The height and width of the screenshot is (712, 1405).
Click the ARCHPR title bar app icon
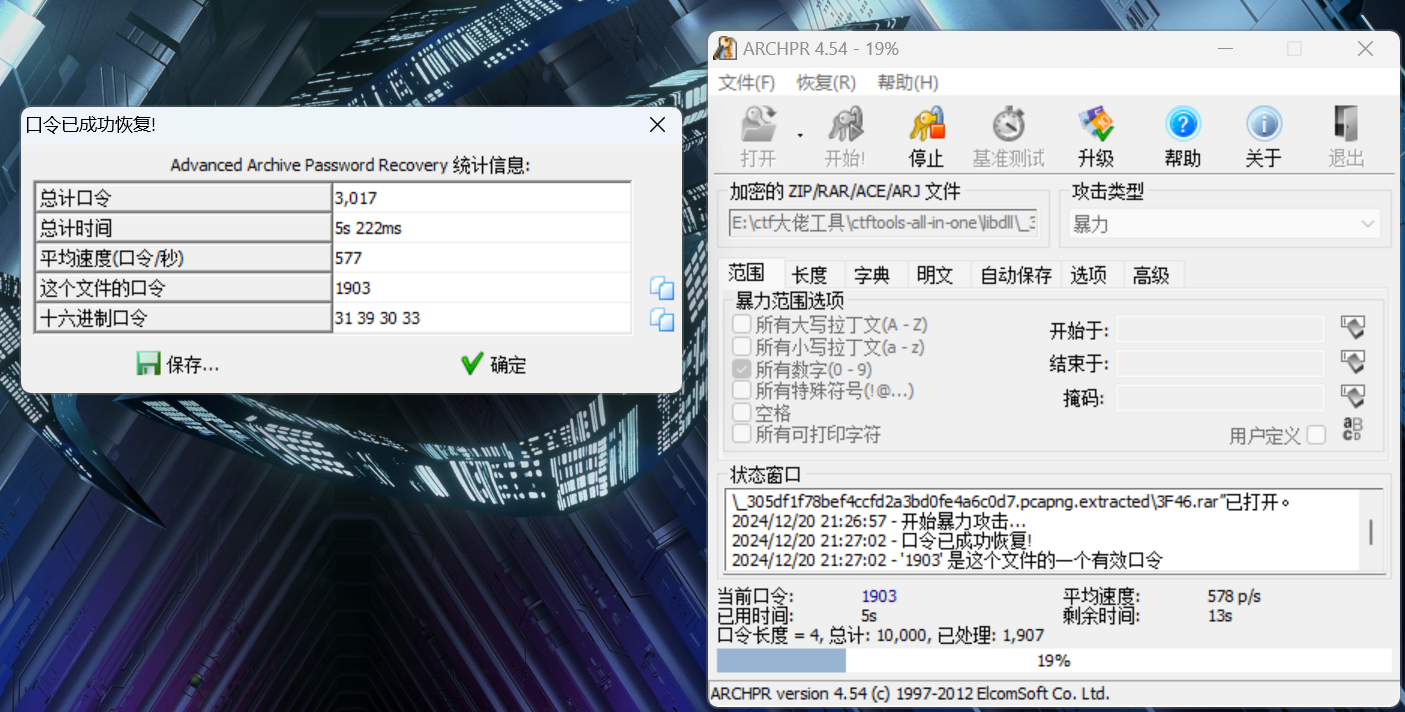[x=726, y=48]
